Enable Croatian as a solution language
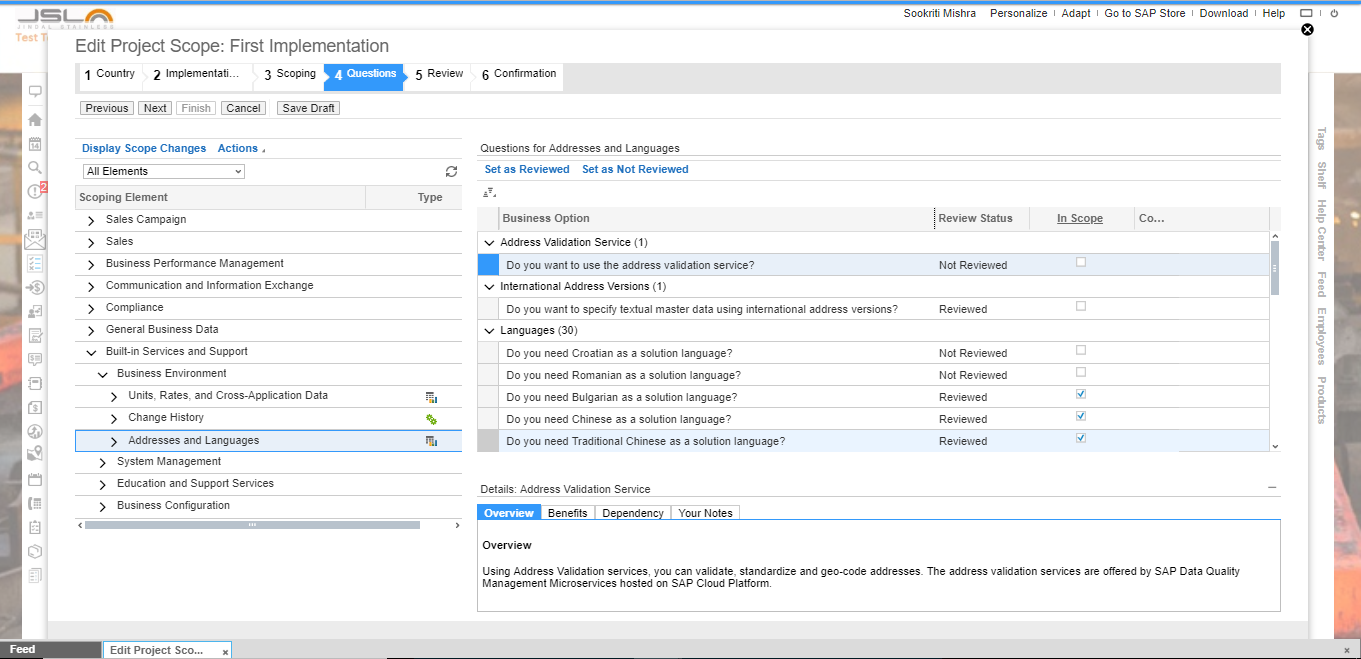Viewport: 1361px width, 659px height. click(1080, 351)
